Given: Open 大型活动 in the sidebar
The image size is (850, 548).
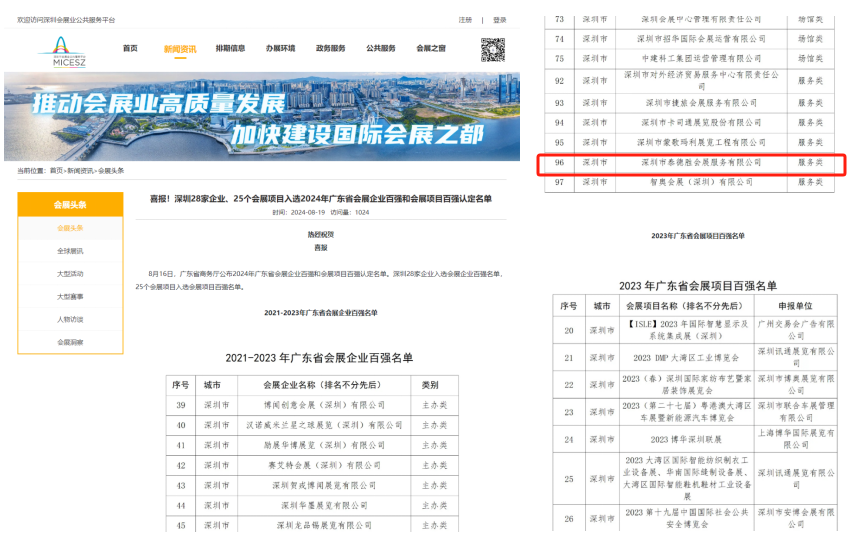Looking at the screenshot, I should point(70,274).
